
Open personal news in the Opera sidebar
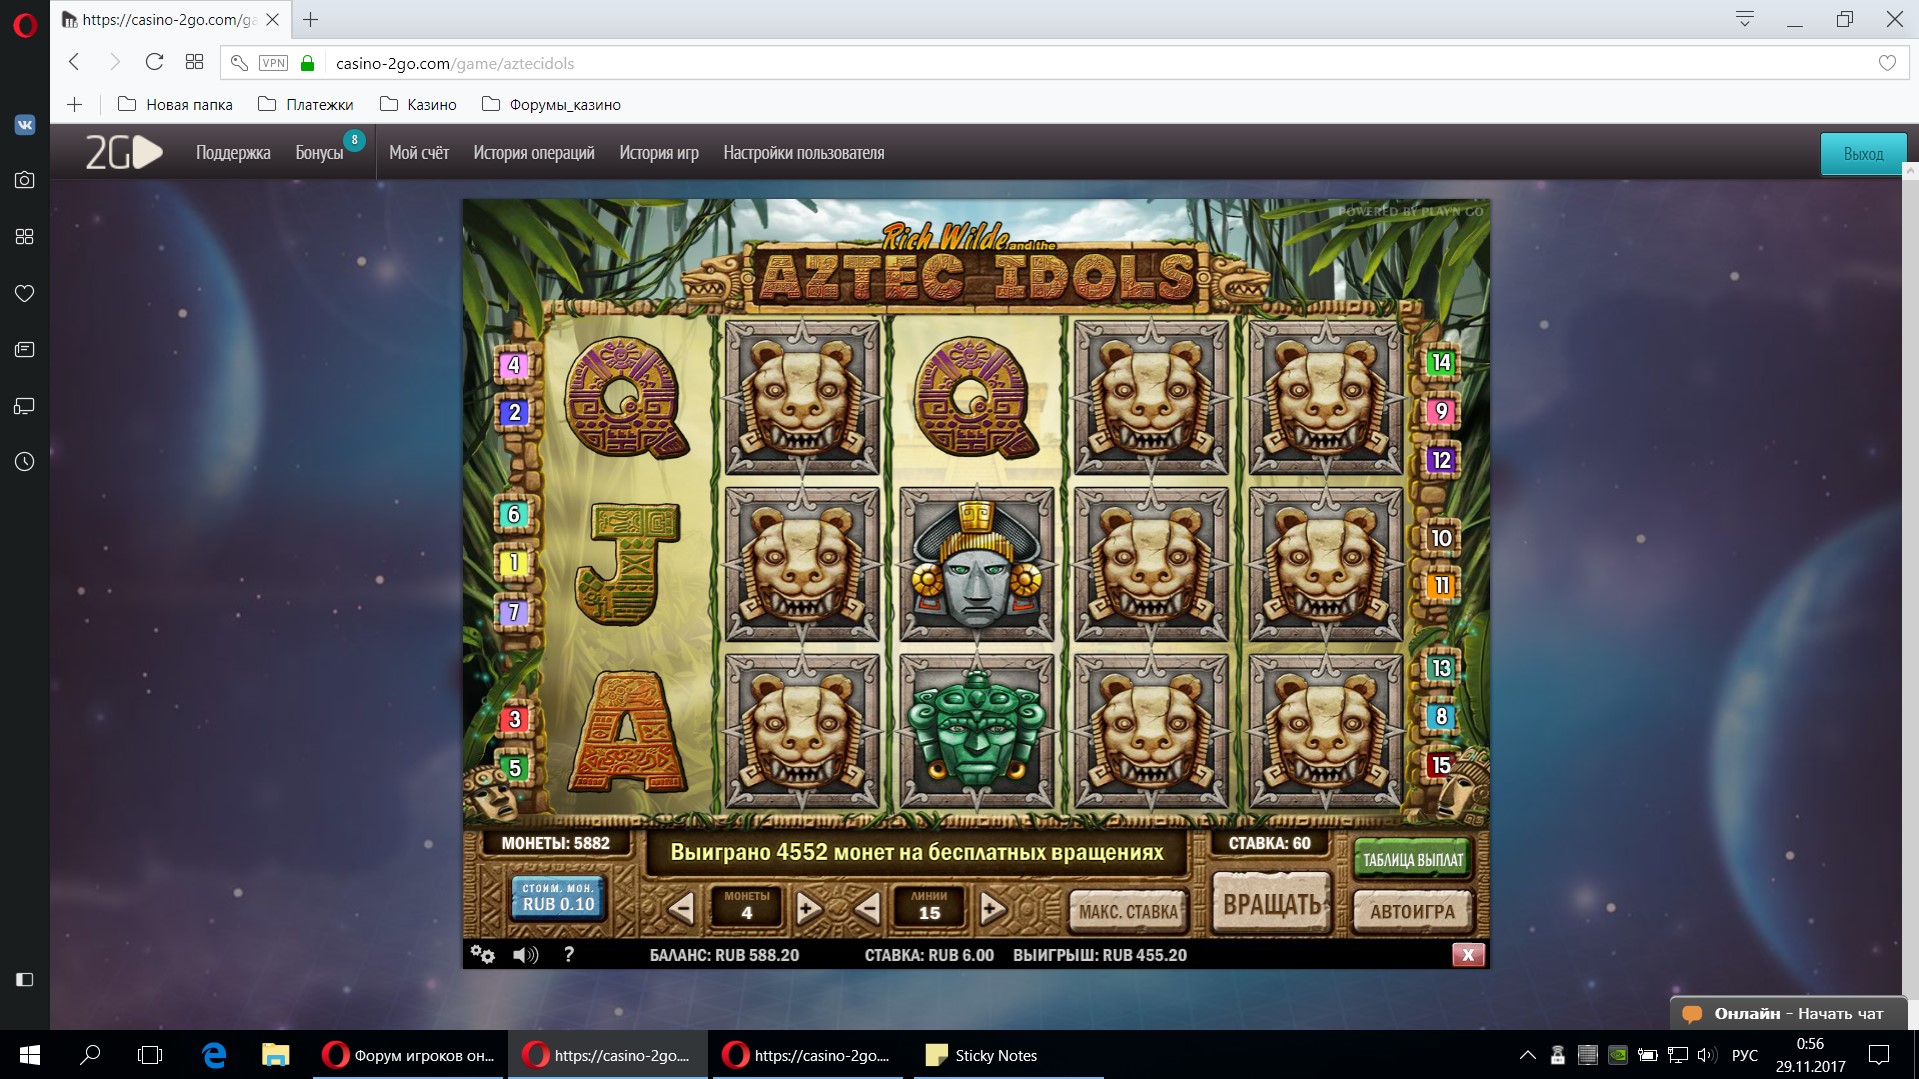25,349
